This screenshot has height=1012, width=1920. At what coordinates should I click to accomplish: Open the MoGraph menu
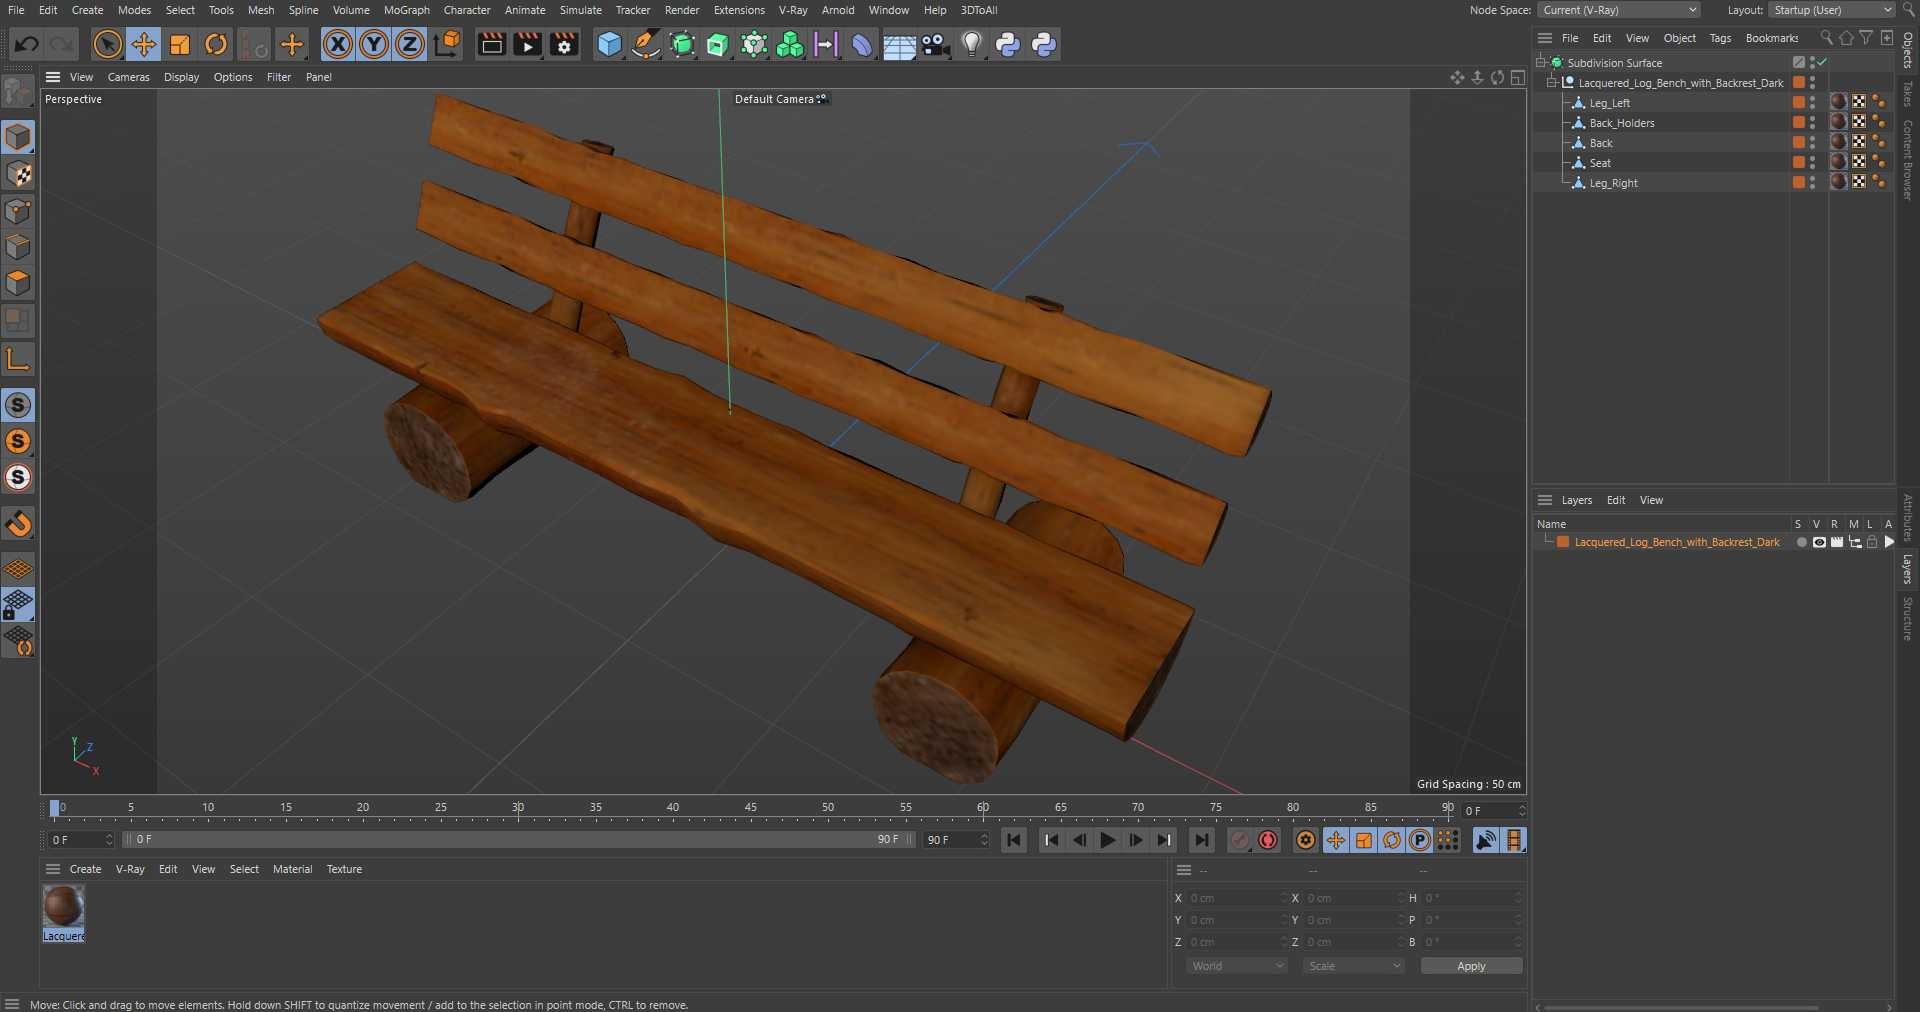pyautogui.click(x=406, y=10)
